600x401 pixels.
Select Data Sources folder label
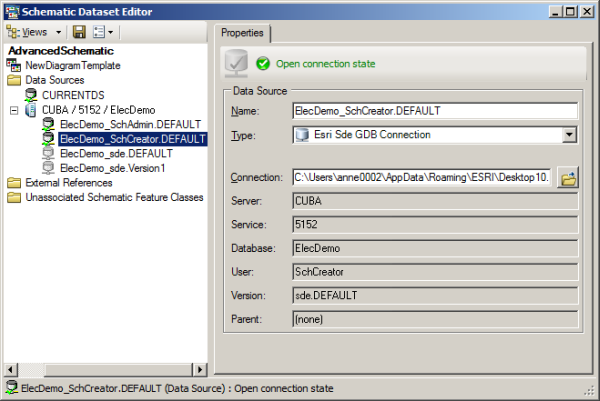pyautogui.click(x=55, y=80)
